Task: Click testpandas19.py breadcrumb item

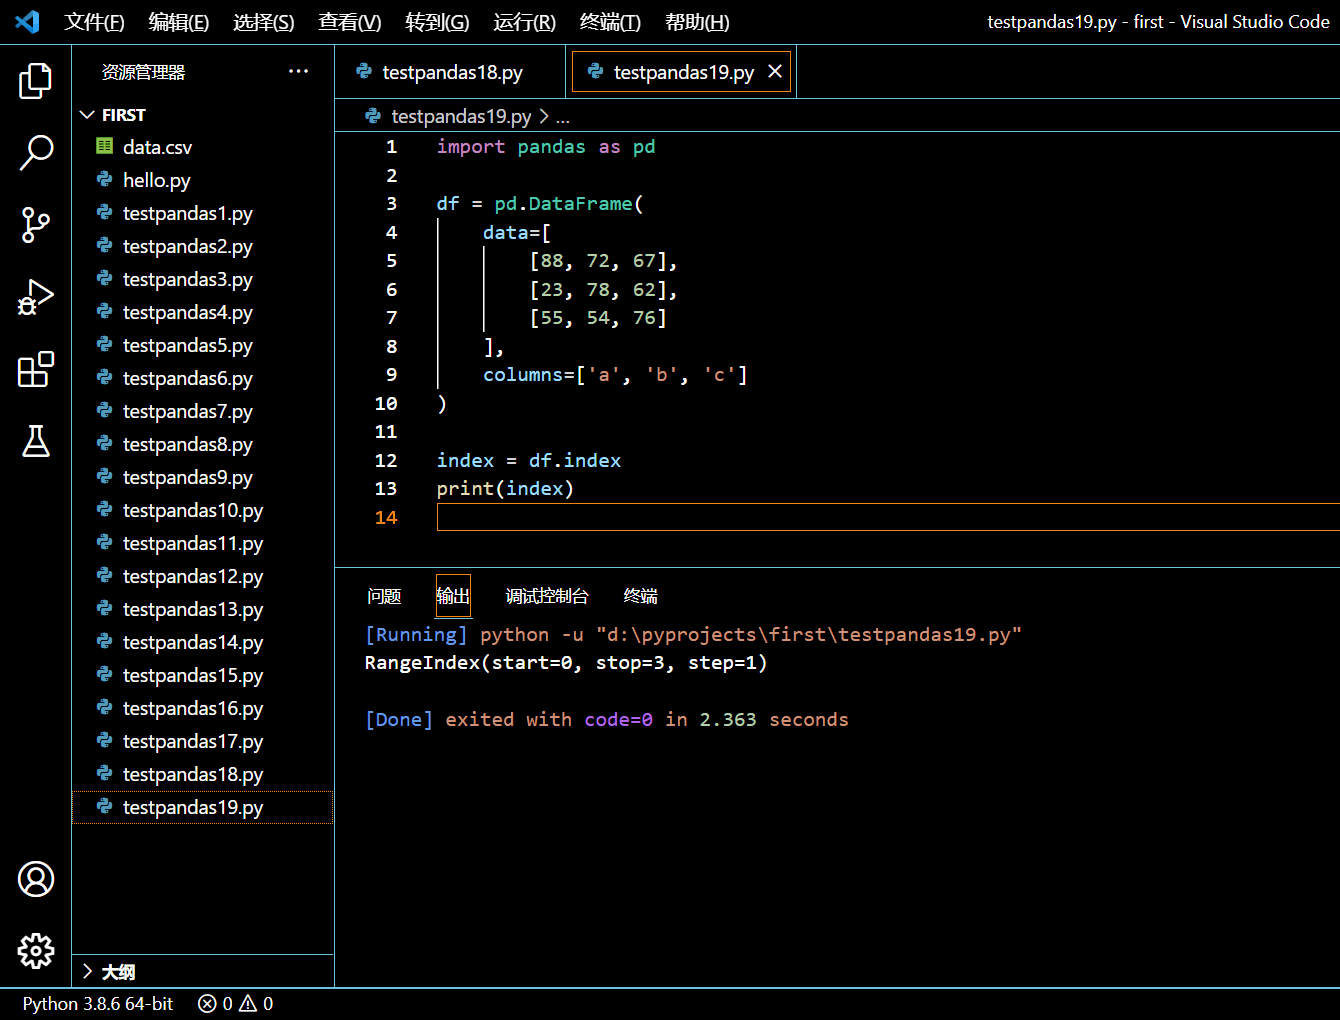Action: pos(461,116)
